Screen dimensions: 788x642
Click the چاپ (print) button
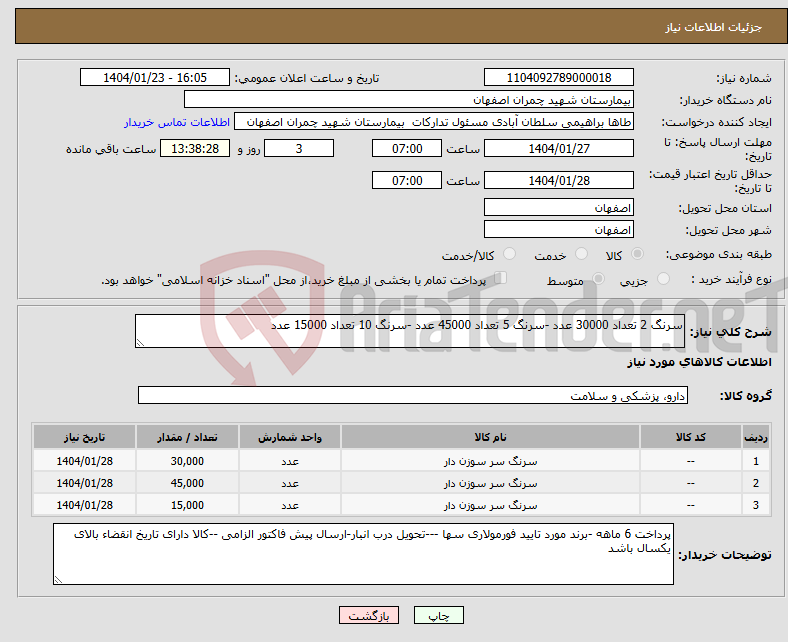438,615
